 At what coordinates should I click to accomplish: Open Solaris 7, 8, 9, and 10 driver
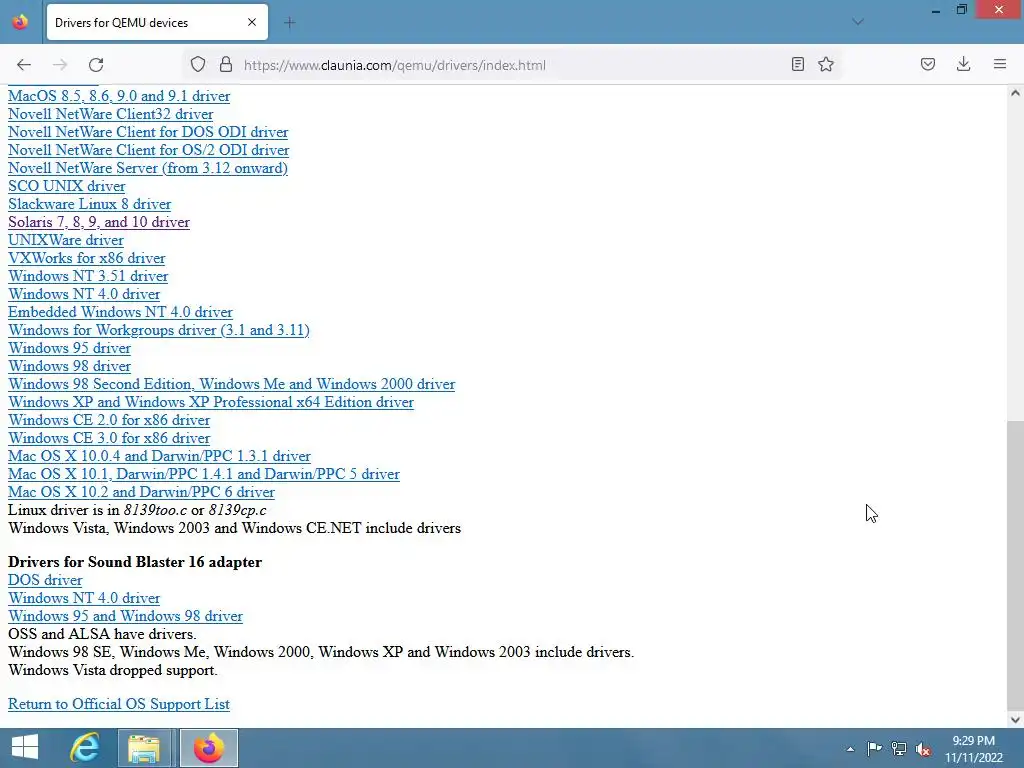pos(99,222)
